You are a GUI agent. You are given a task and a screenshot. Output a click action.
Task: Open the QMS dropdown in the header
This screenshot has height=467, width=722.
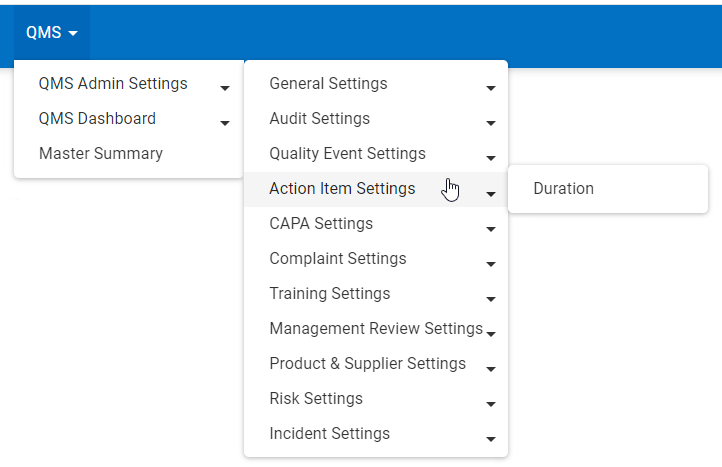tap(51, 32)
